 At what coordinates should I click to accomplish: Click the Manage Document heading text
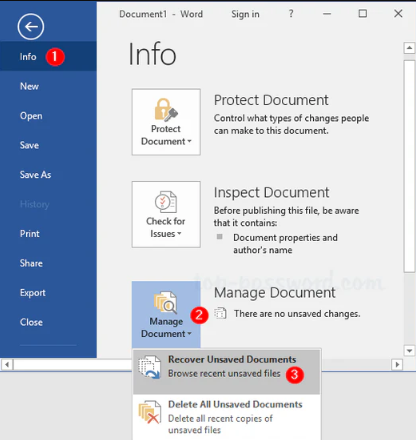click(x=275, y=293)
